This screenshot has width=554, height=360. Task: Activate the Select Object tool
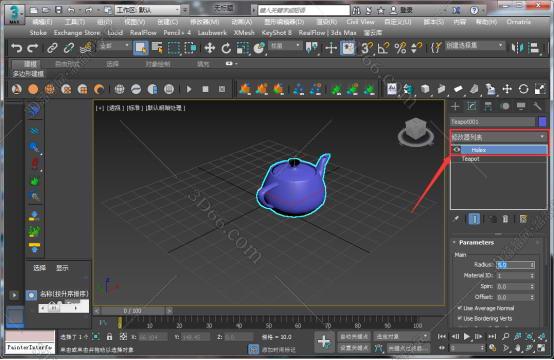tap(141, 48)
